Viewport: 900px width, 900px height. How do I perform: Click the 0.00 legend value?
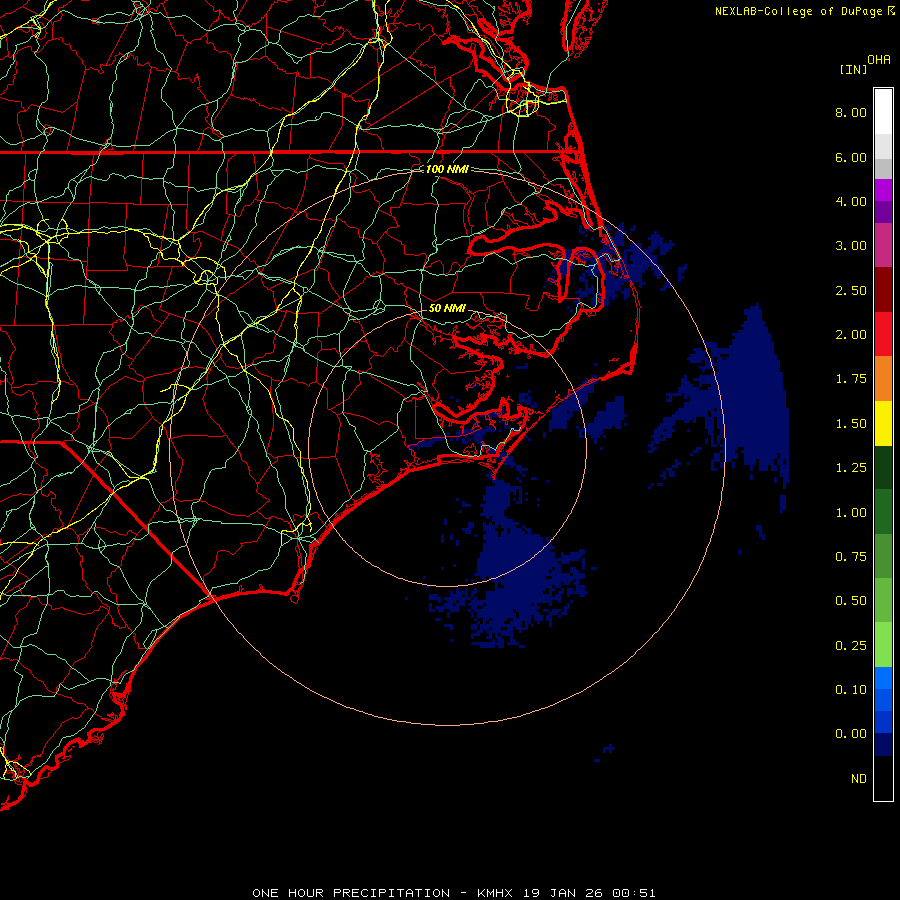point(851,734)
